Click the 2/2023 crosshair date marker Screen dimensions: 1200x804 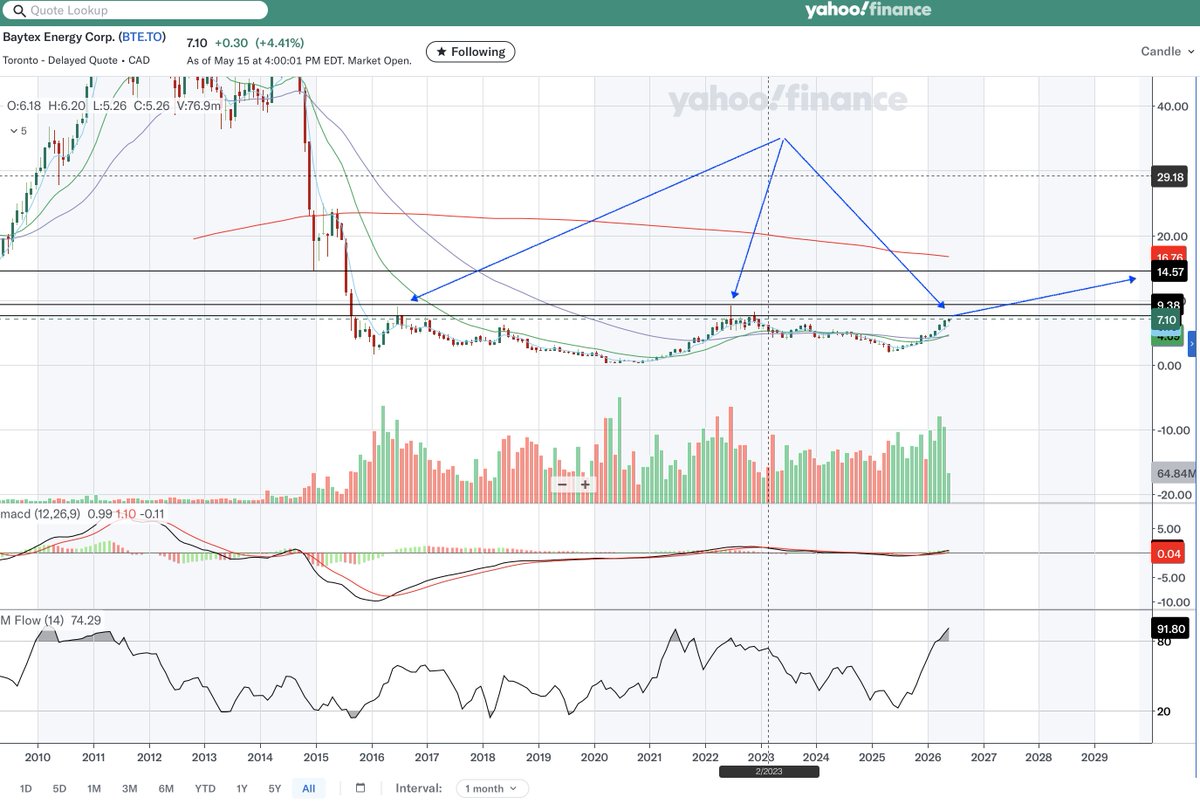click(767, 773)
